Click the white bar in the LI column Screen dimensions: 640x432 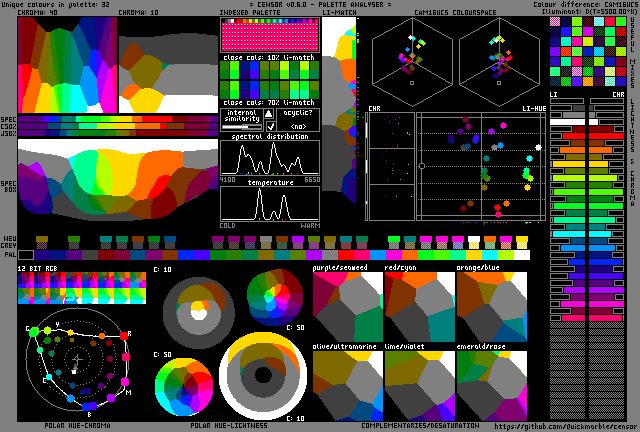click(x=567, y=122)
